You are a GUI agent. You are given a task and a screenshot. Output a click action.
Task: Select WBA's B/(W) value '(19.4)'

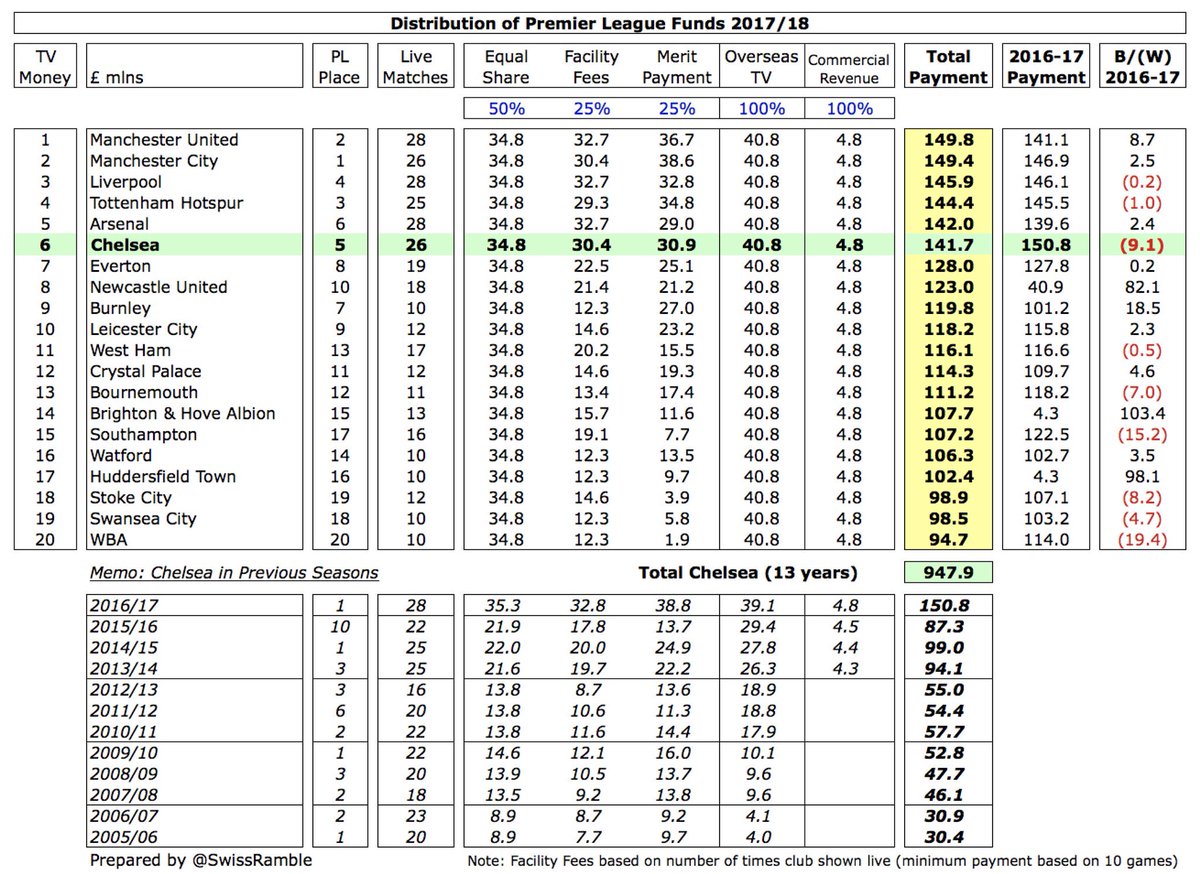coord(1140,539)
